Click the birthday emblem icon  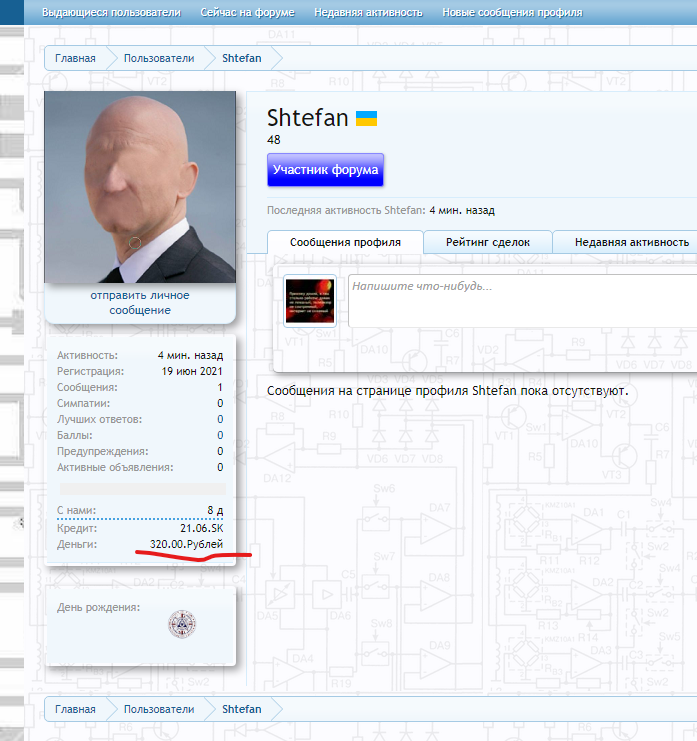click(x=182, y=624)
